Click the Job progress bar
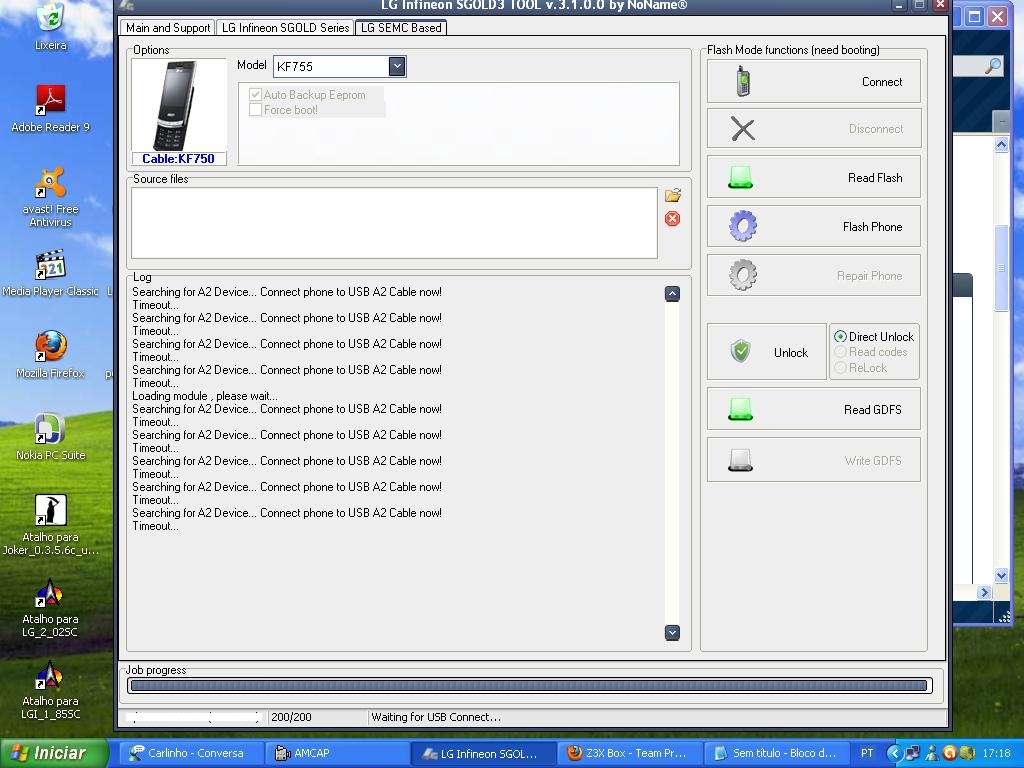The width and height of the screenshot is (1024, 768). pos(530,685)
